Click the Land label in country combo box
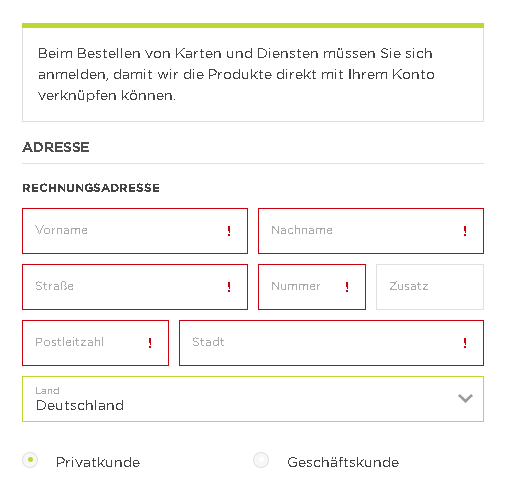The height and width of the screenshot is (484, 507). [47, 390]
